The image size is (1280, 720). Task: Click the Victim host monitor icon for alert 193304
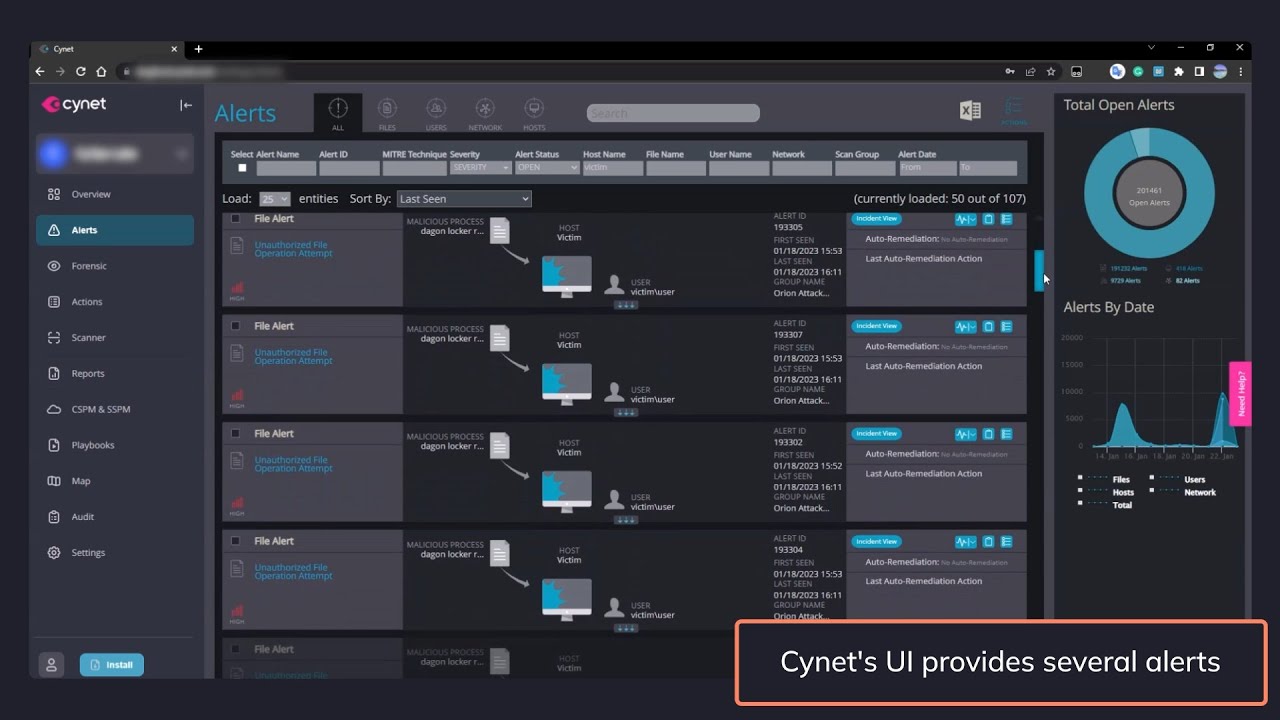click(x=566, y=598)
